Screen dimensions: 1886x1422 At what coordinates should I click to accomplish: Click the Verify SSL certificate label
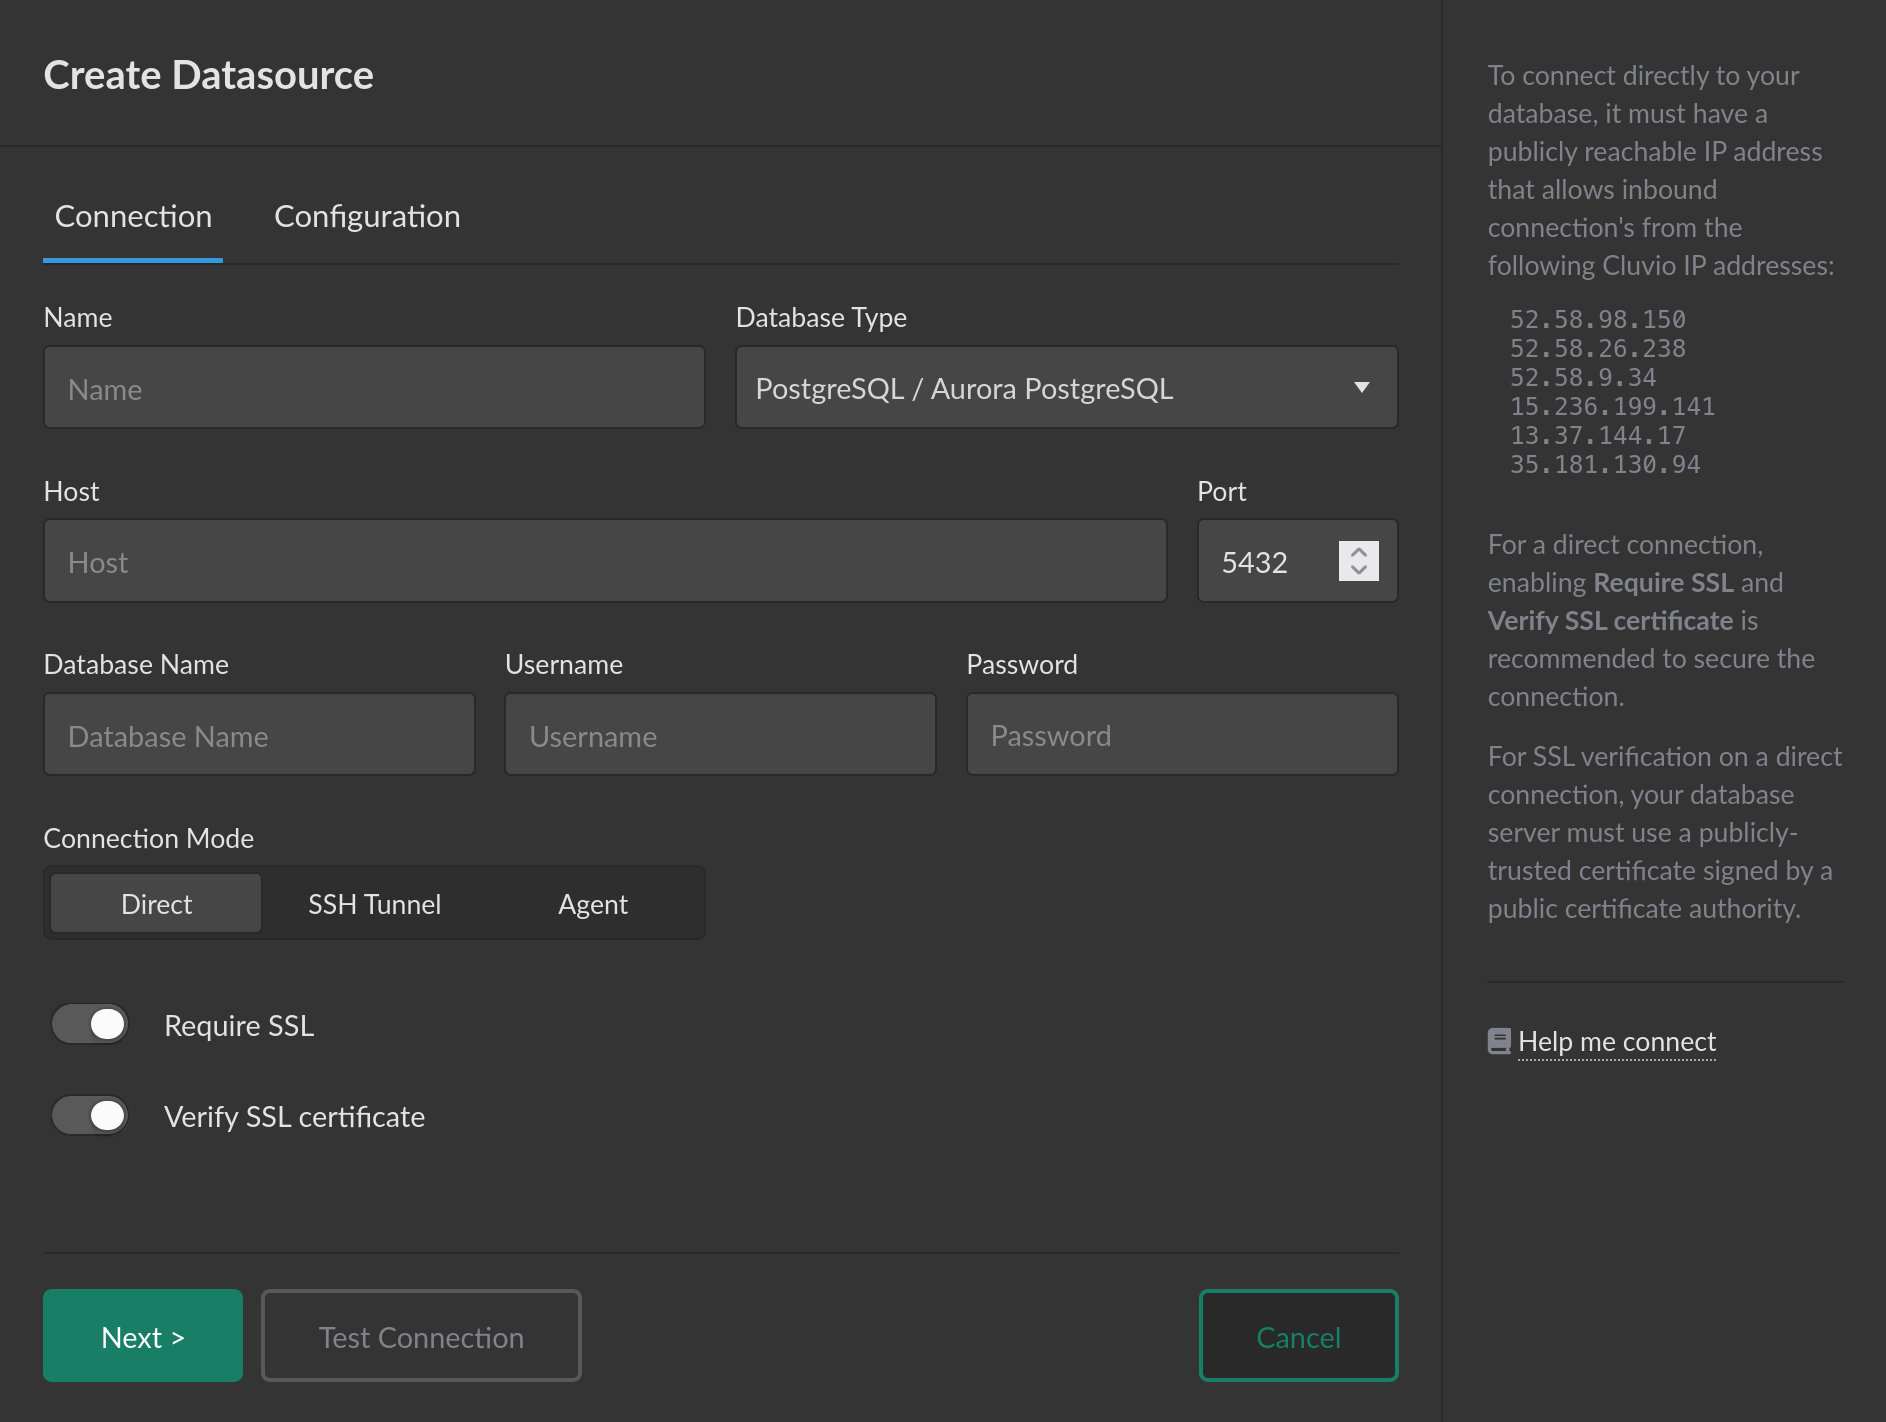(294, 1116)
